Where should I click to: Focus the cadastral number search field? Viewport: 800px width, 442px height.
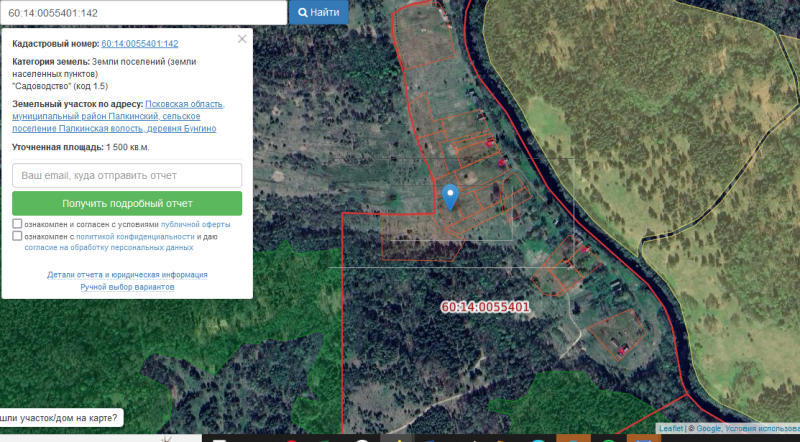pyautogui.click(x=143, y=13)
